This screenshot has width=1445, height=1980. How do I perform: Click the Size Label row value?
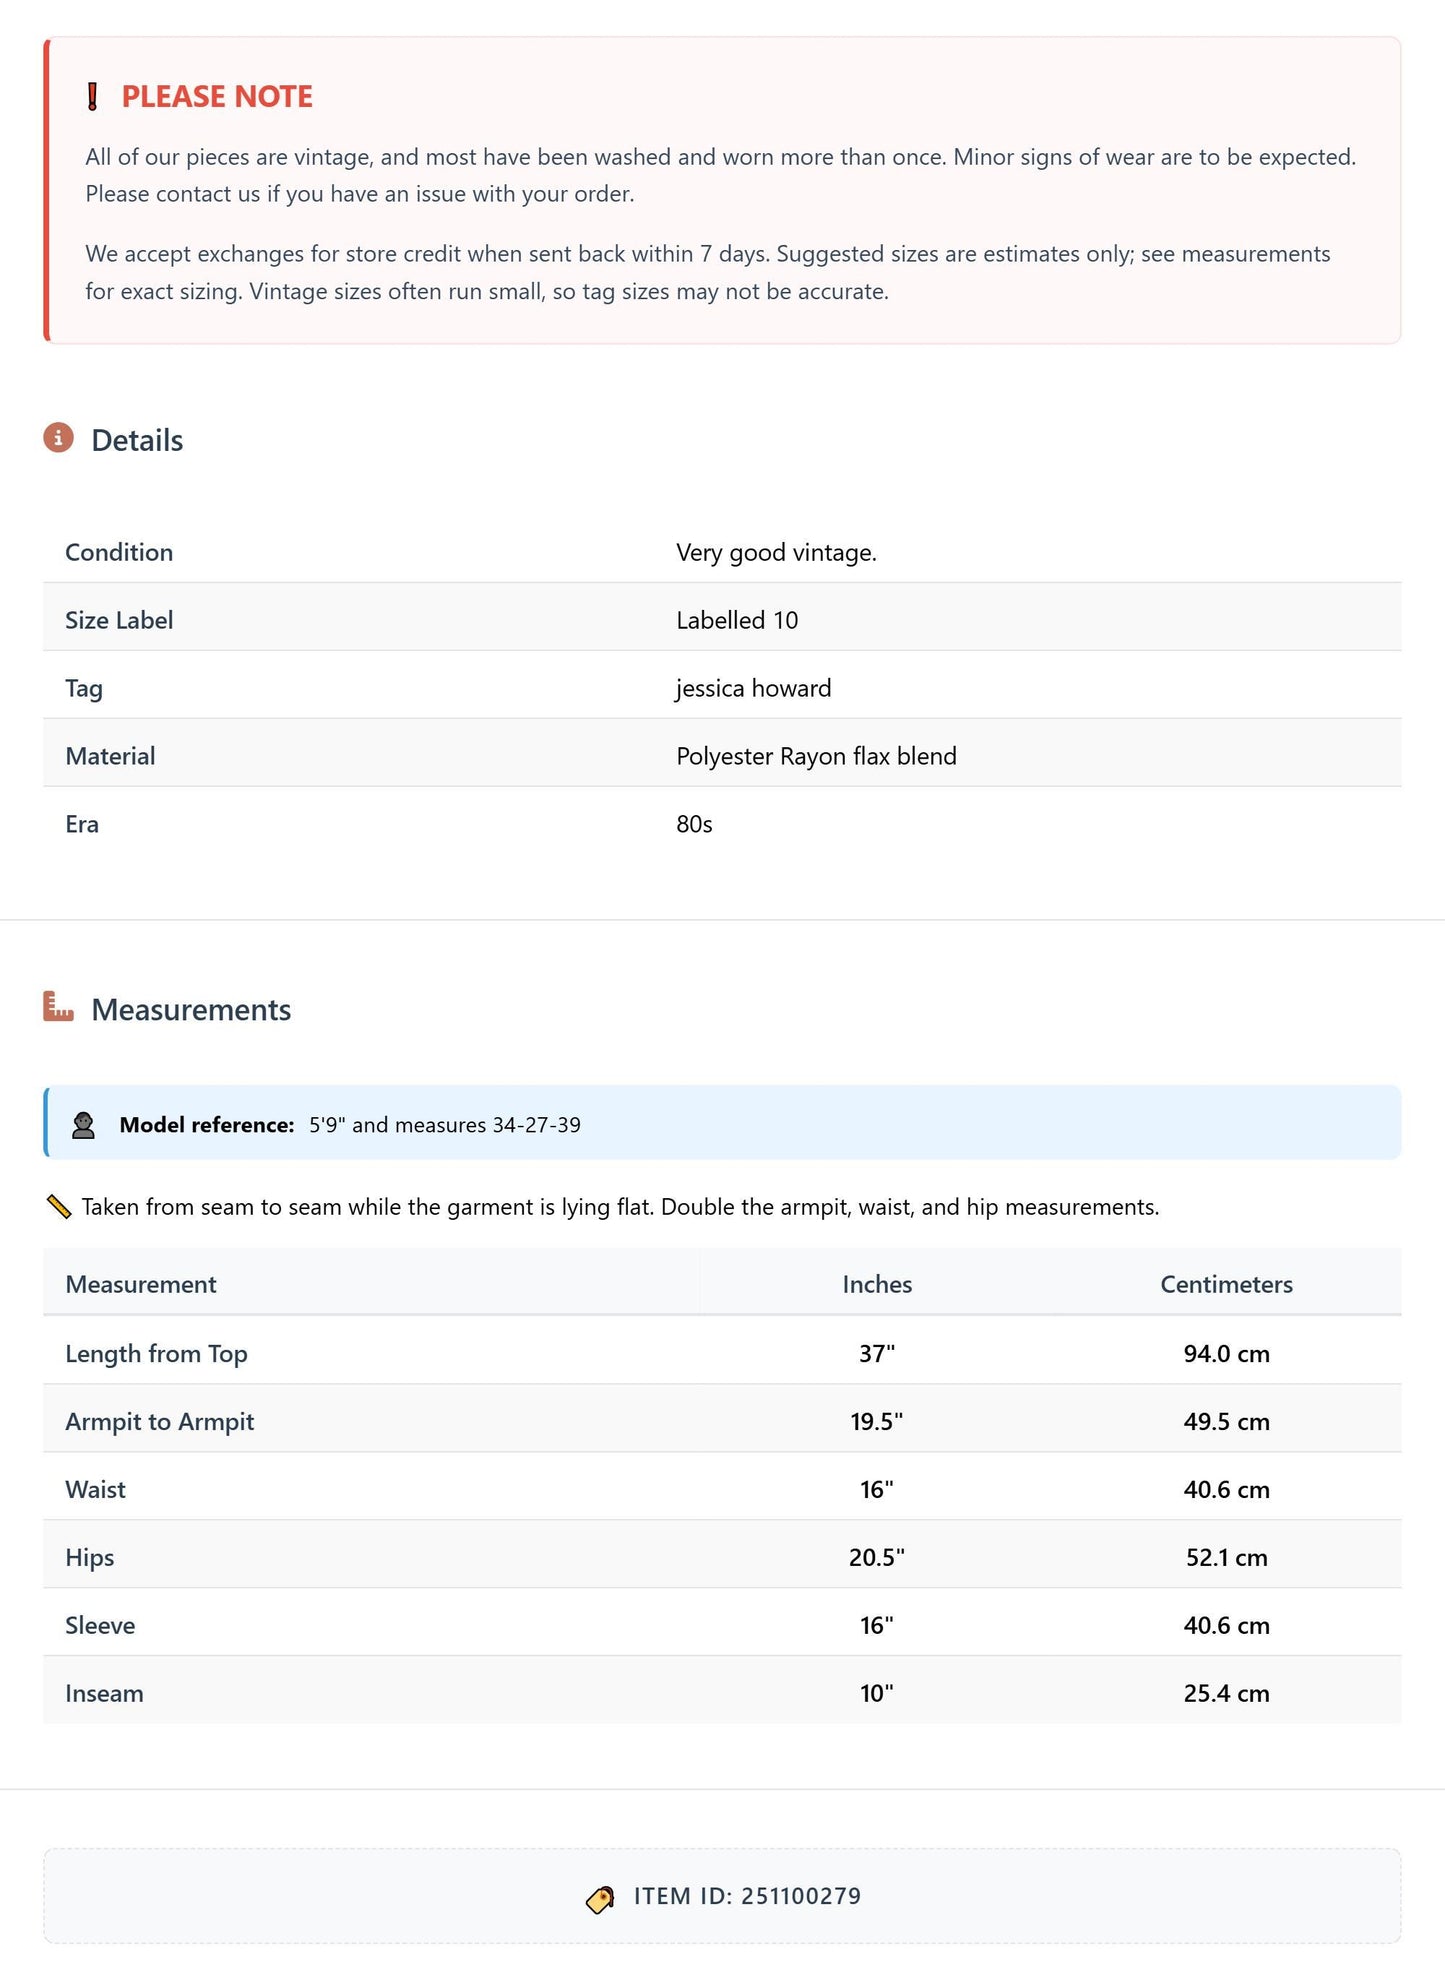737,620
